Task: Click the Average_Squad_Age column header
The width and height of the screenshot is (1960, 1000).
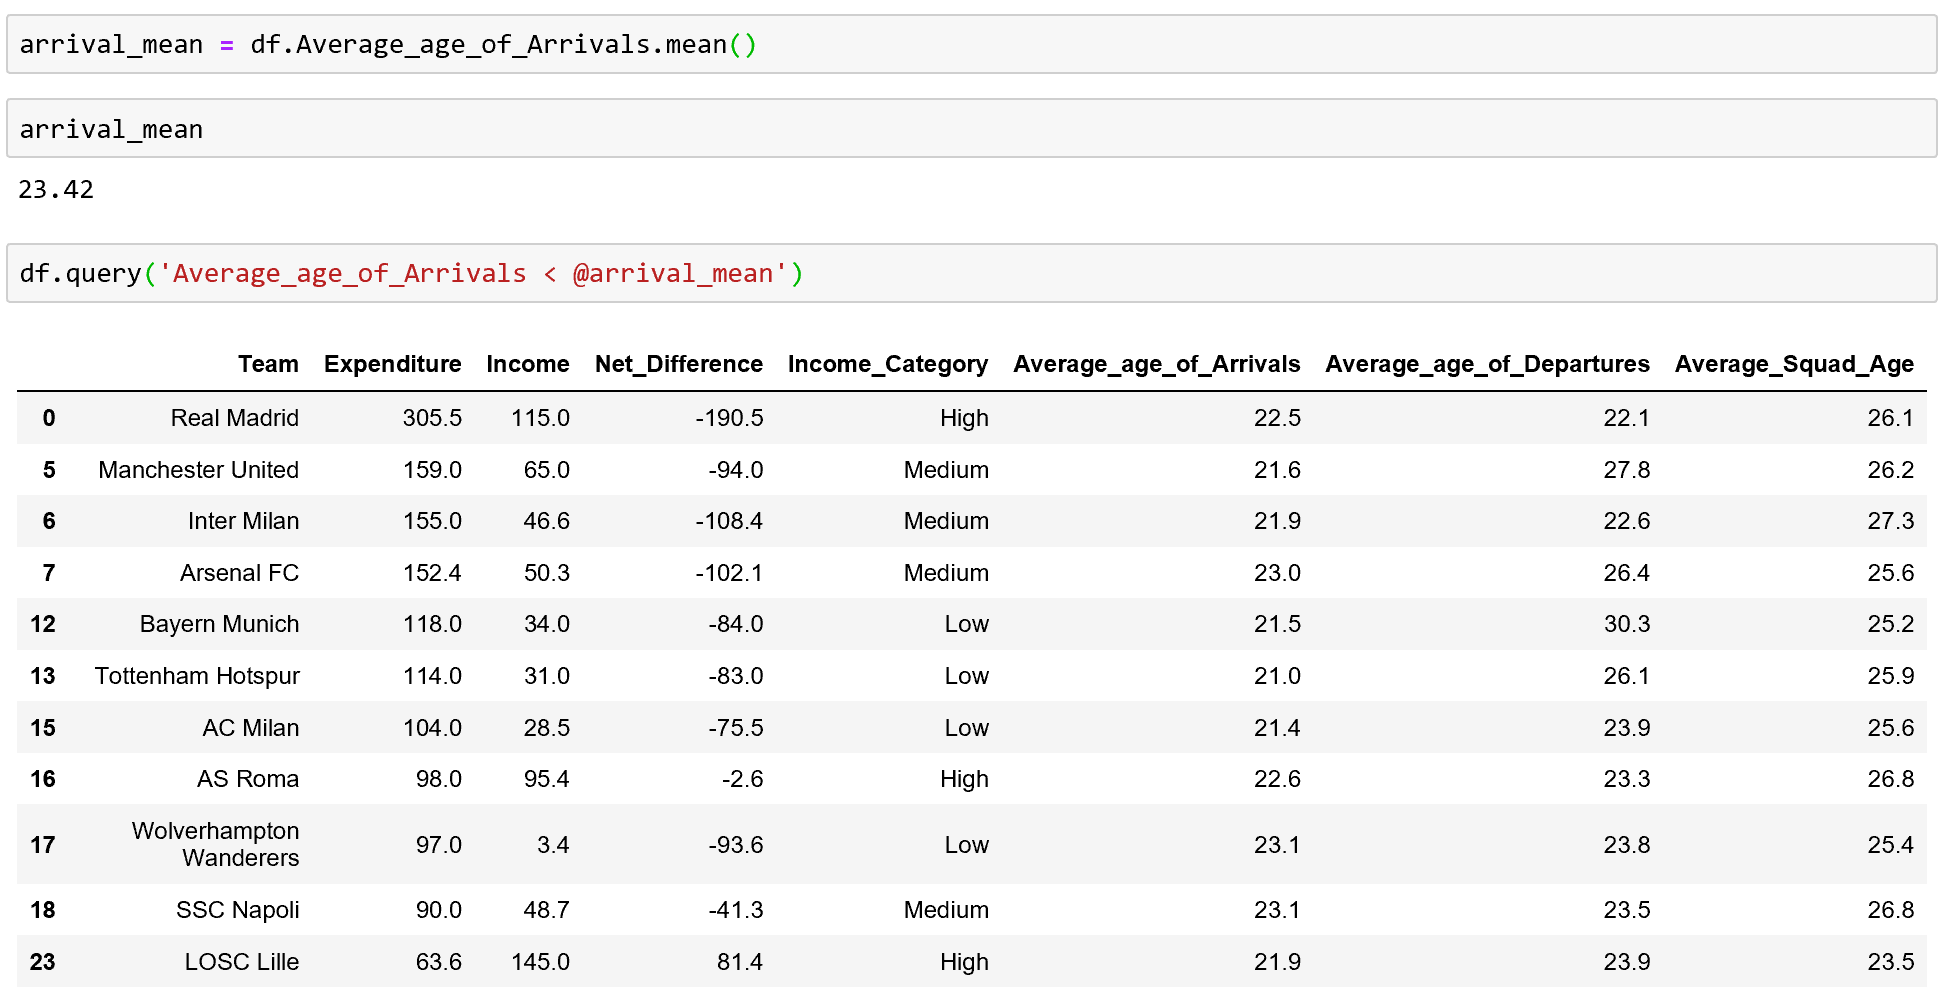Action: [x=1794, y=364]
